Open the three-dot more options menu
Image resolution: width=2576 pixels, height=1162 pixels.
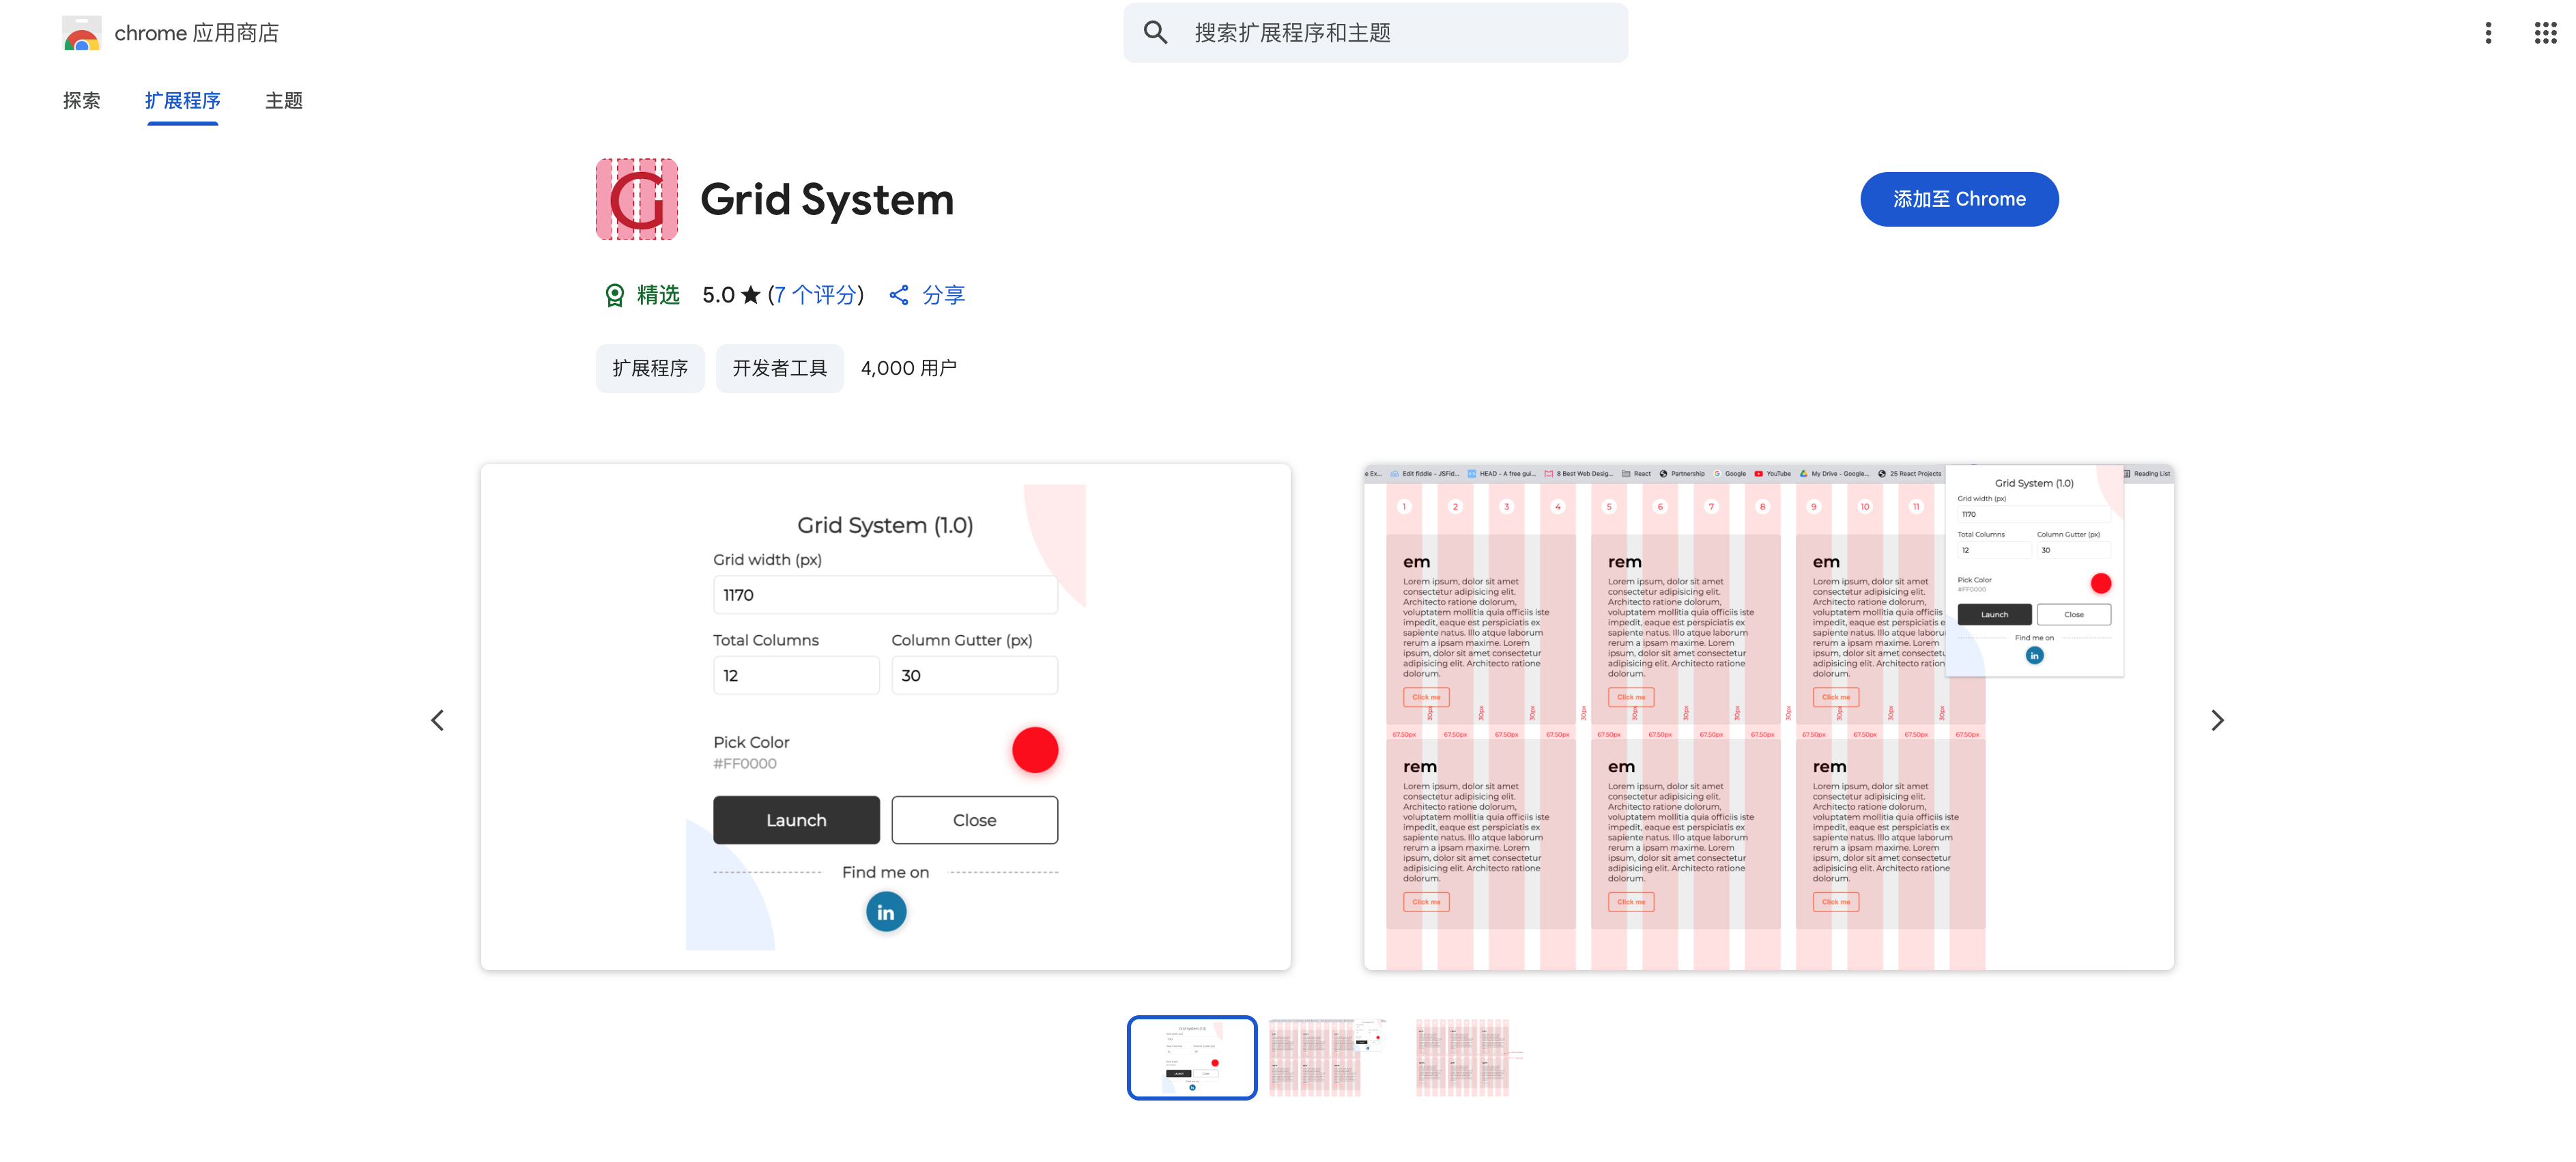(x=2488, y=33)
